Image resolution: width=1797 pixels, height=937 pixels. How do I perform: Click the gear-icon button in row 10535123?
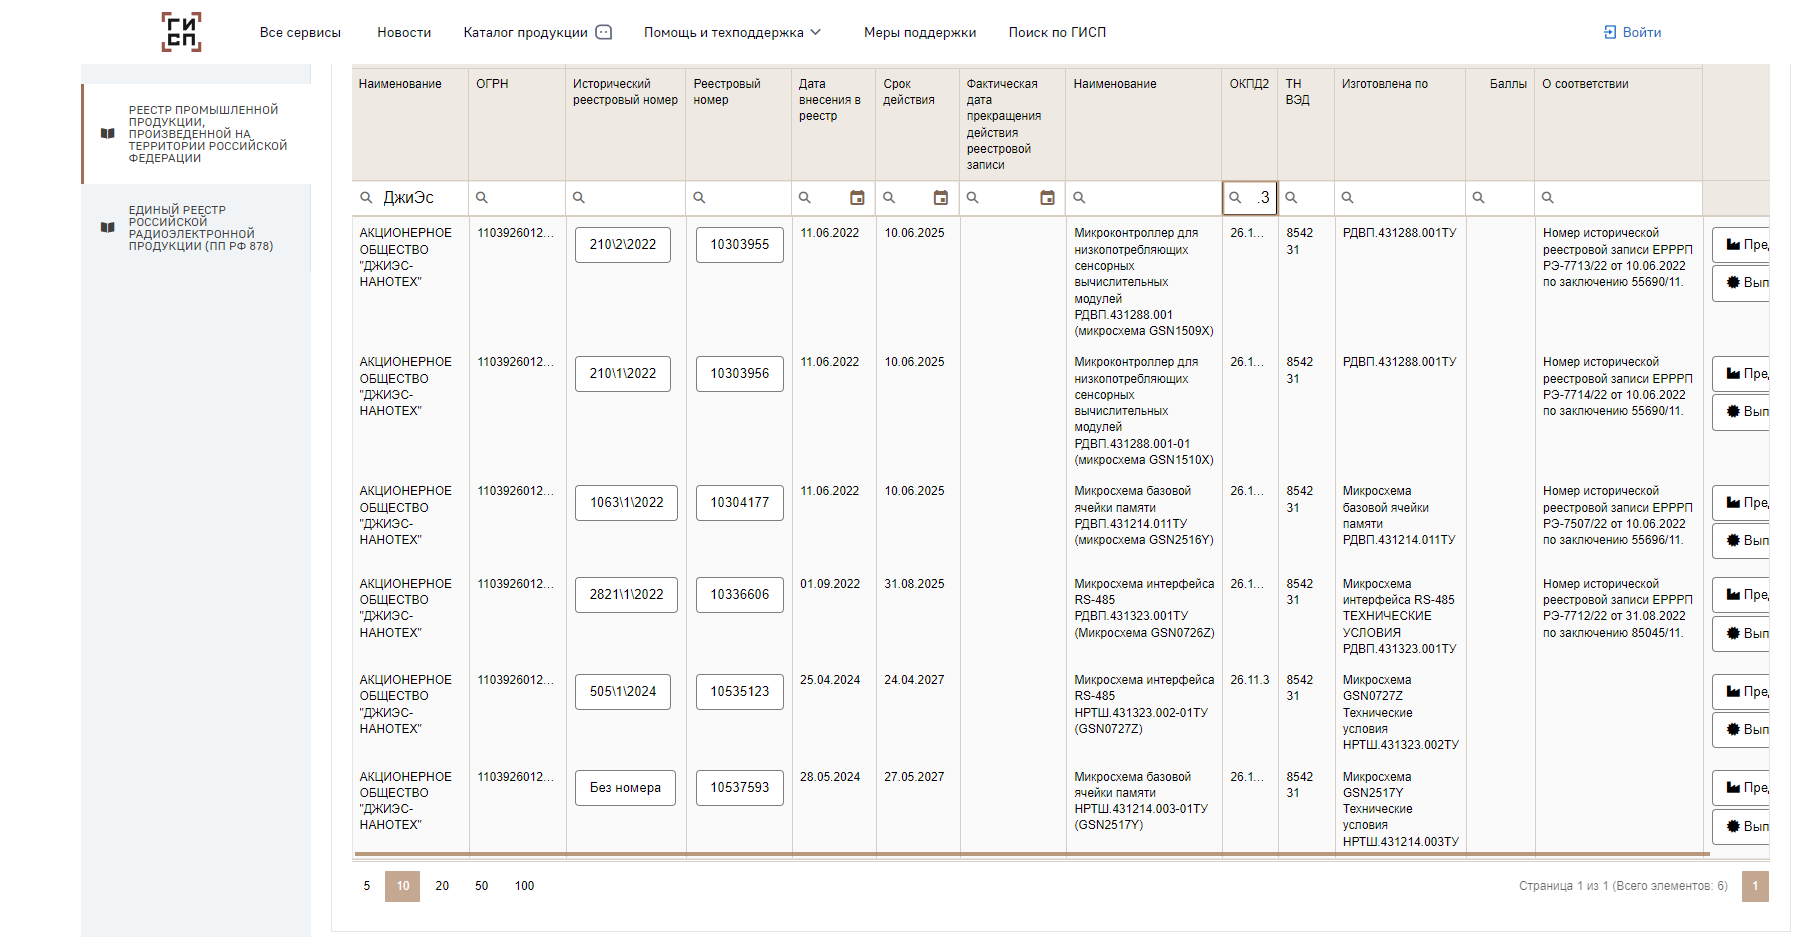pos(1741,730)
